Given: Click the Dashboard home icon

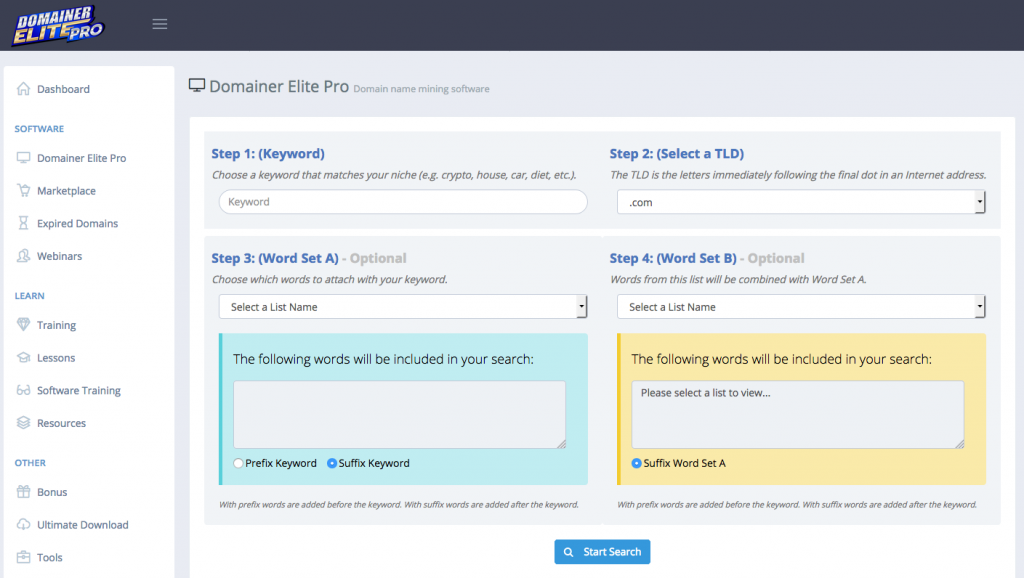Looking at the screenshot, I should click(24, 89).
